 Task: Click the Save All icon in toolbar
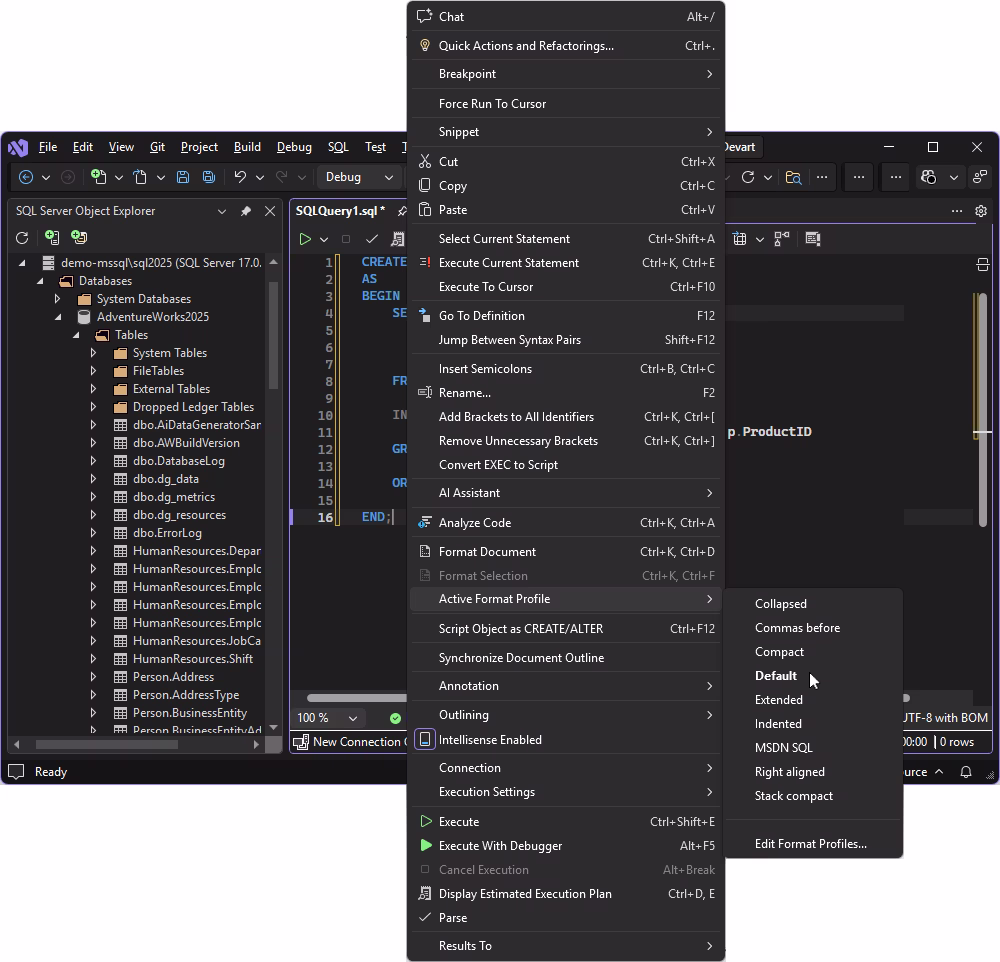209,177
